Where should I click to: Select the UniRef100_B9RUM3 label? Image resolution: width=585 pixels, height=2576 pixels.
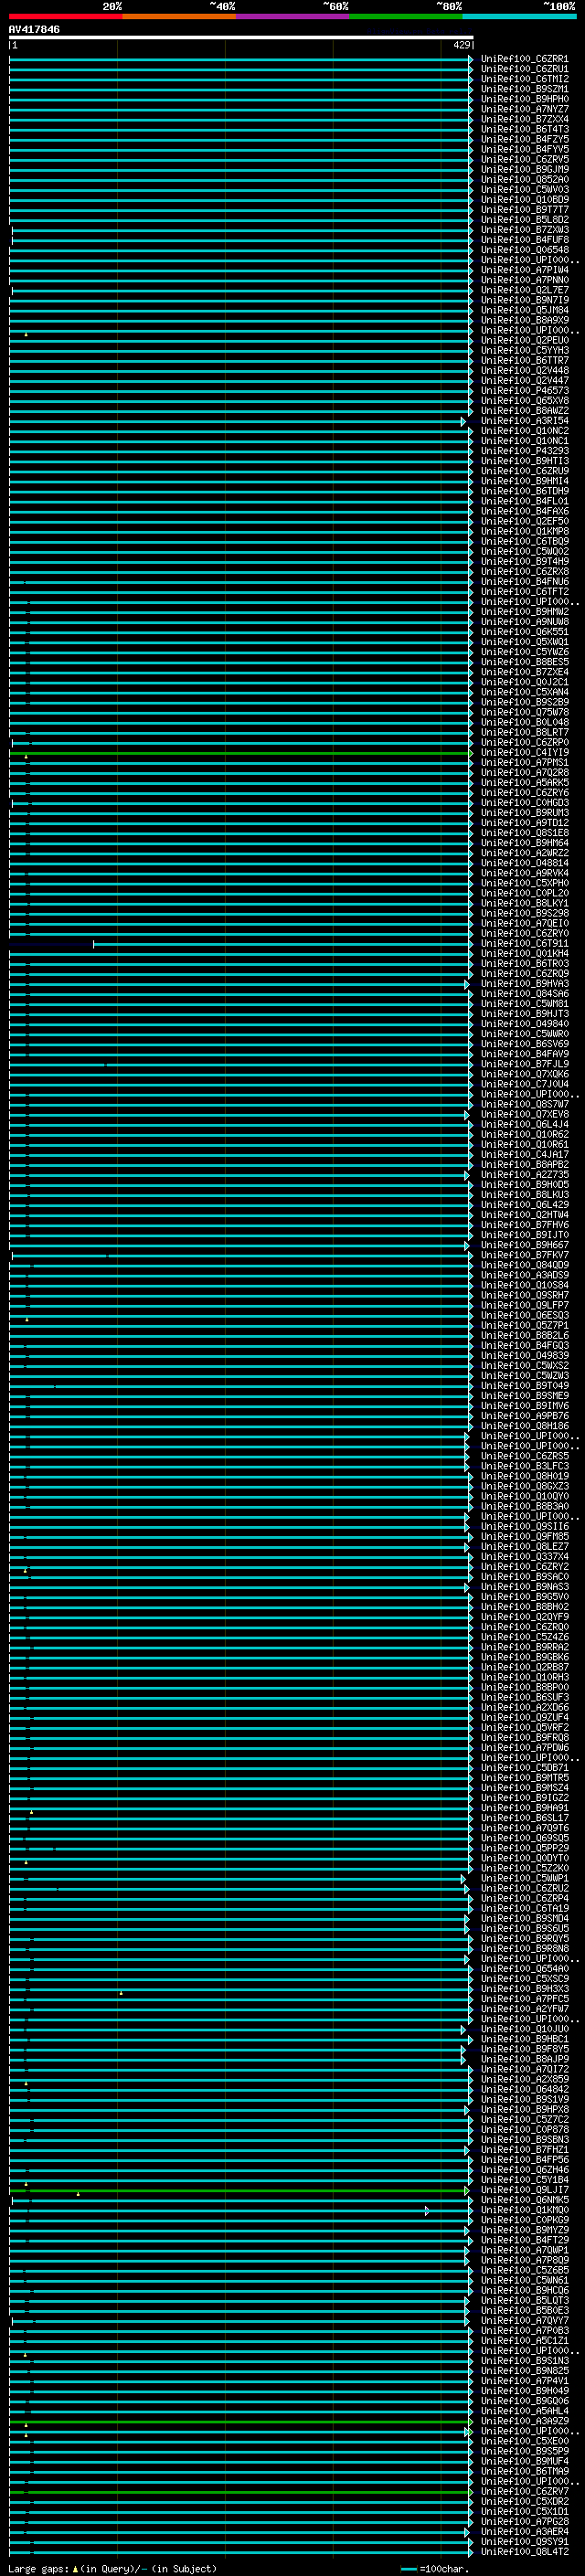(x=524, y=813)
